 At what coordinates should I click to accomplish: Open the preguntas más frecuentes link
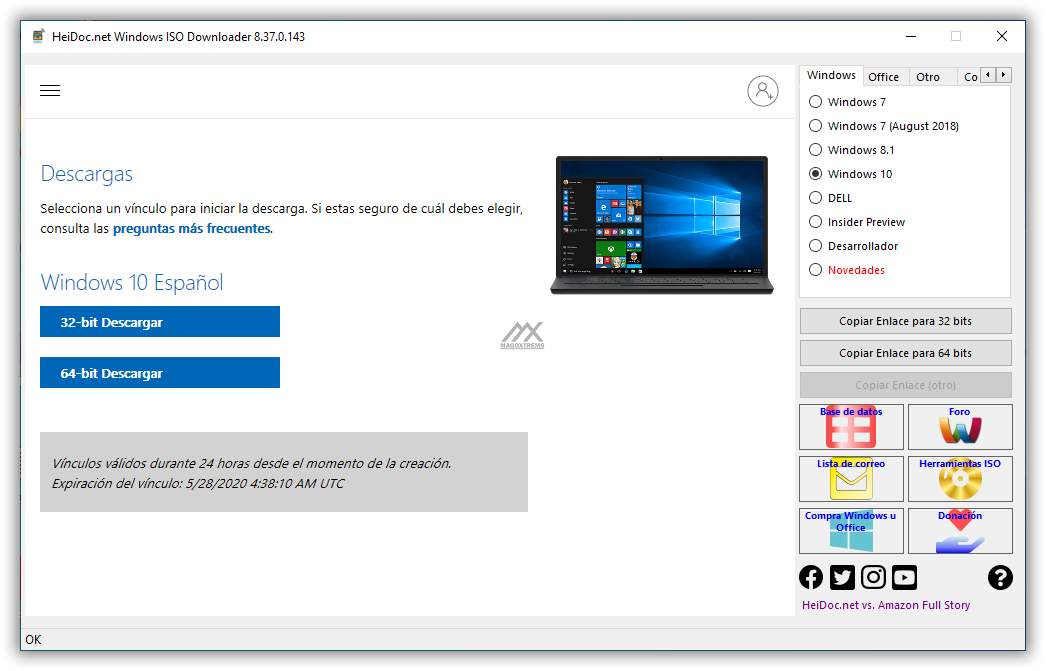pyautogui.click(x=192, y=229)
